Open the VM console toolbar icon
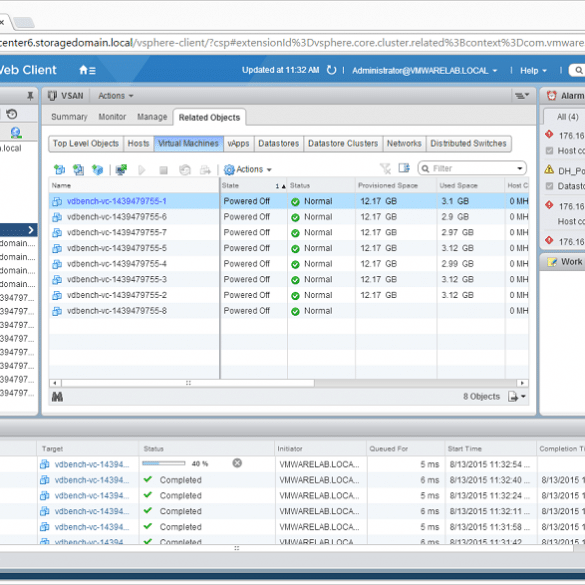 [121, 169]
